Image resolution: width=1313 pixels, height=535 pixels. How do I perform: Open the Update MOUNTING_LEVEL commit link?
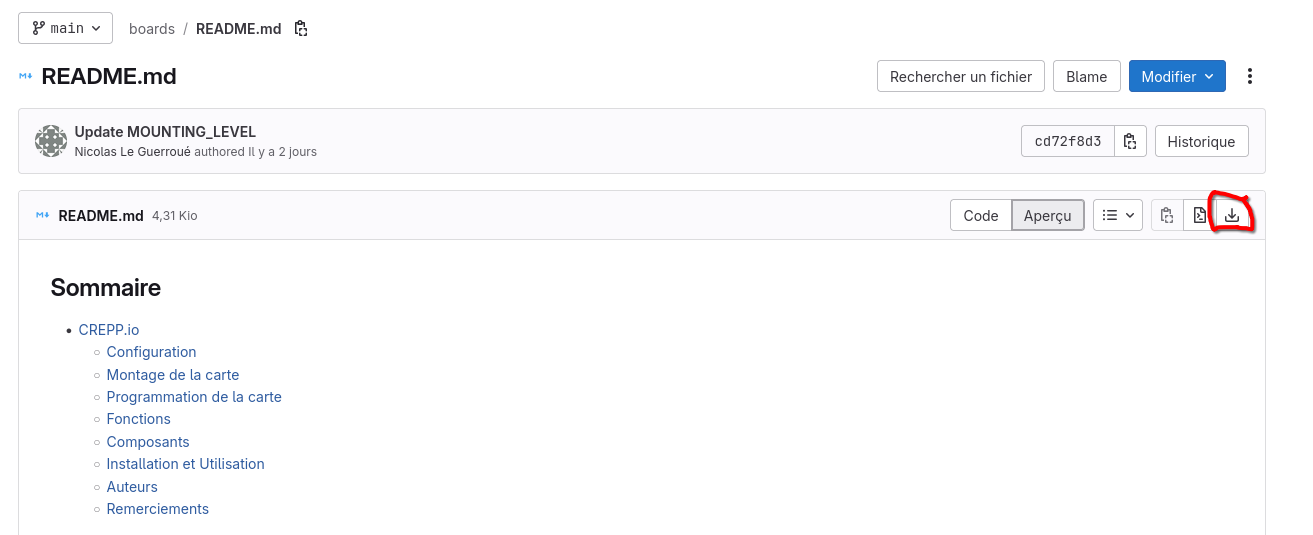pos(165,132)
